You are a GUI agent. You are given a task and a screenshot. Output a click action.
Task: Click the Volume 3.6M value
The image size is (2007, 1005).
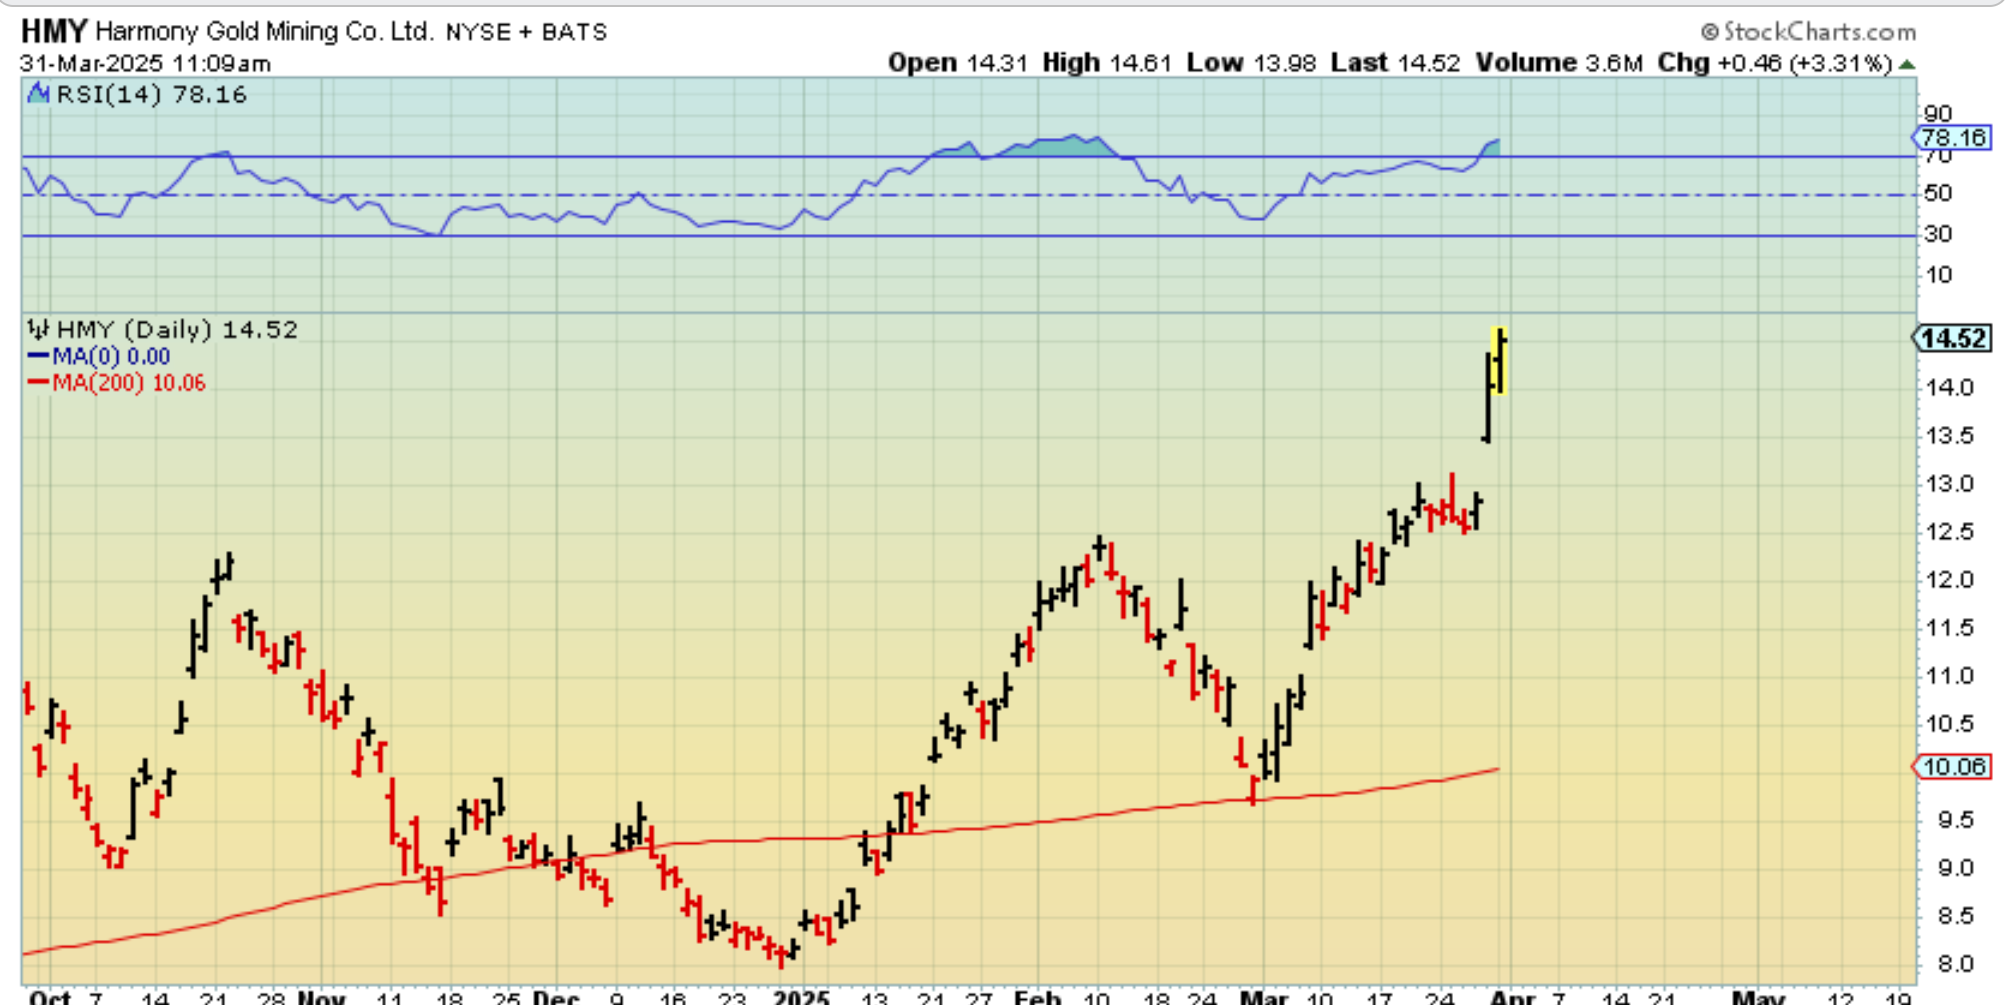[1559, 63]
